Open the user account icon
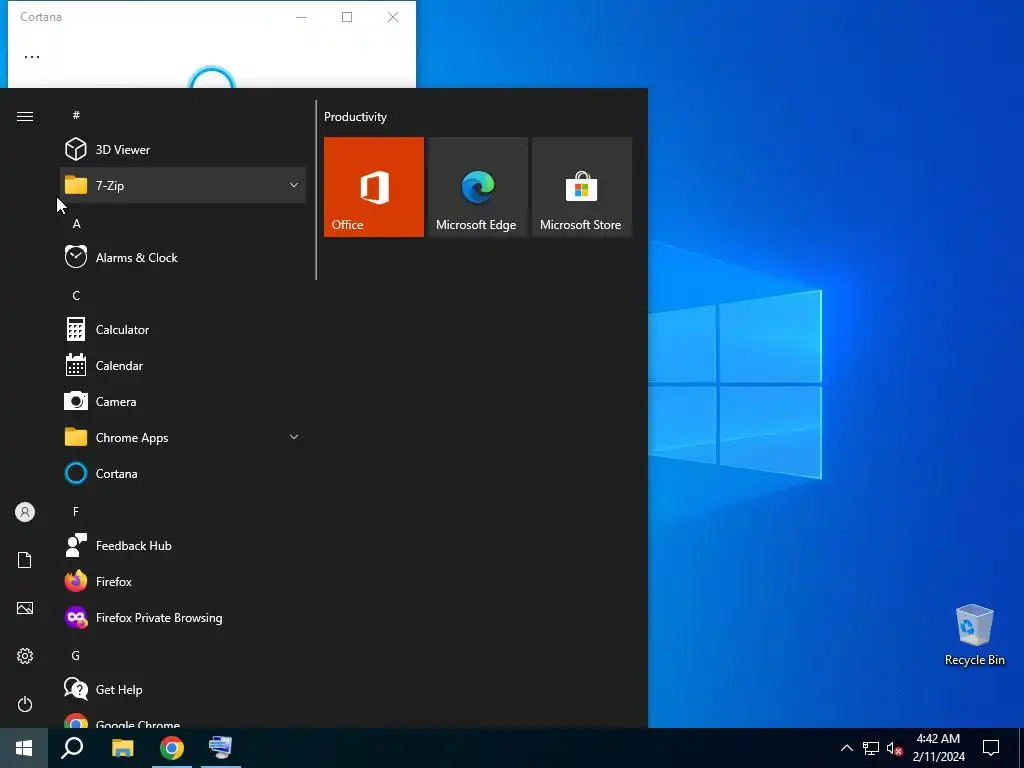The height and width of the screenshot is (768, 1024). [25, 512]
